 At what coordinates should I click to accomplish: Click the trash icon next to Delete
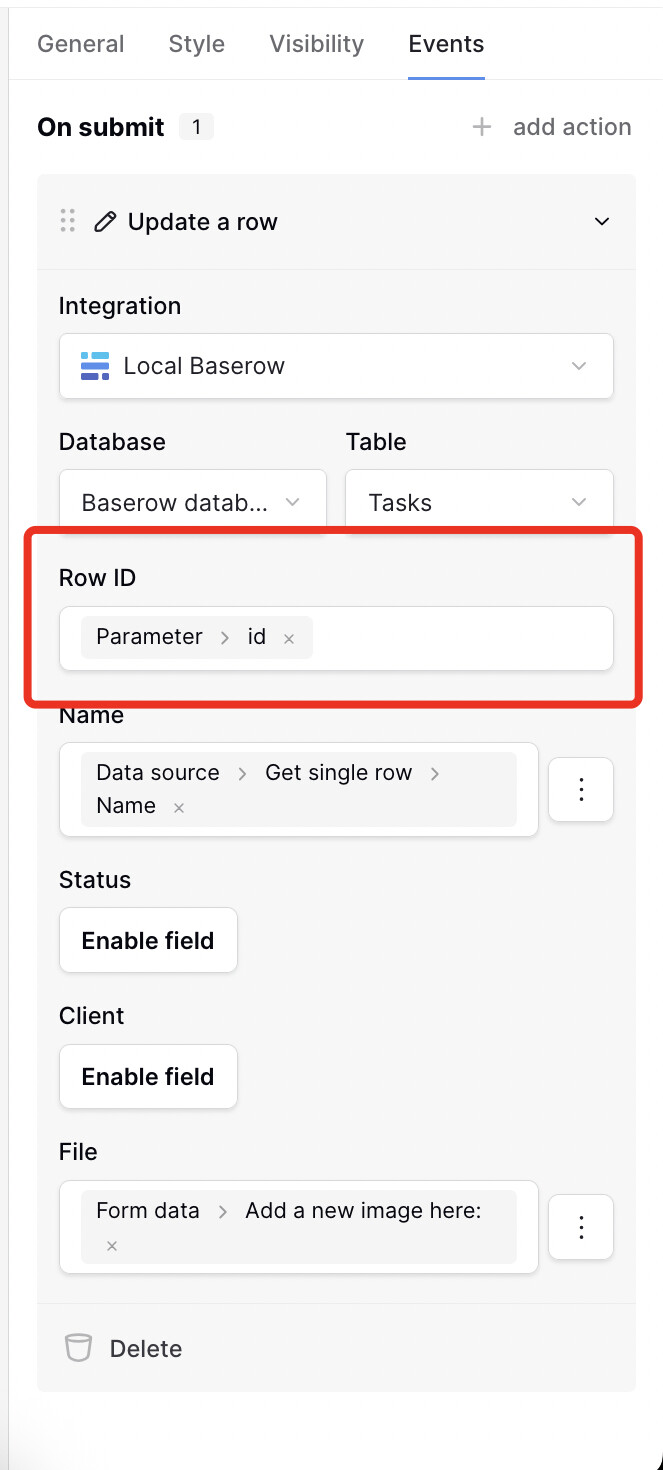click(x=78, y=1348)
